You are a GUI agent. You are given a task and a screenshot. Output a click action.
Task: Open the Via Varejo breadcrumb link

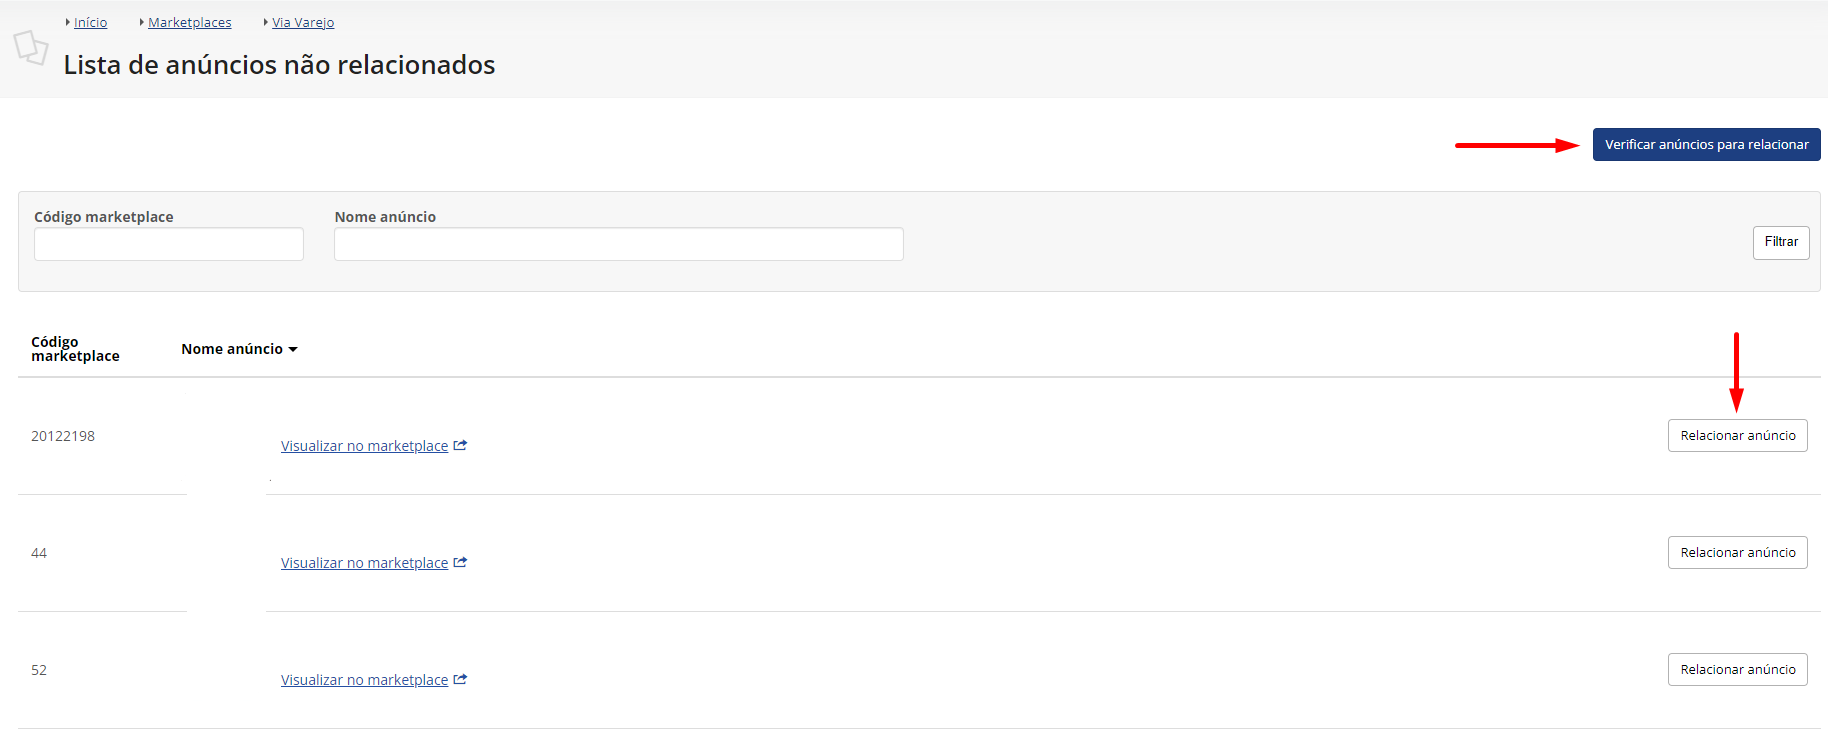(x=303, y=22)
